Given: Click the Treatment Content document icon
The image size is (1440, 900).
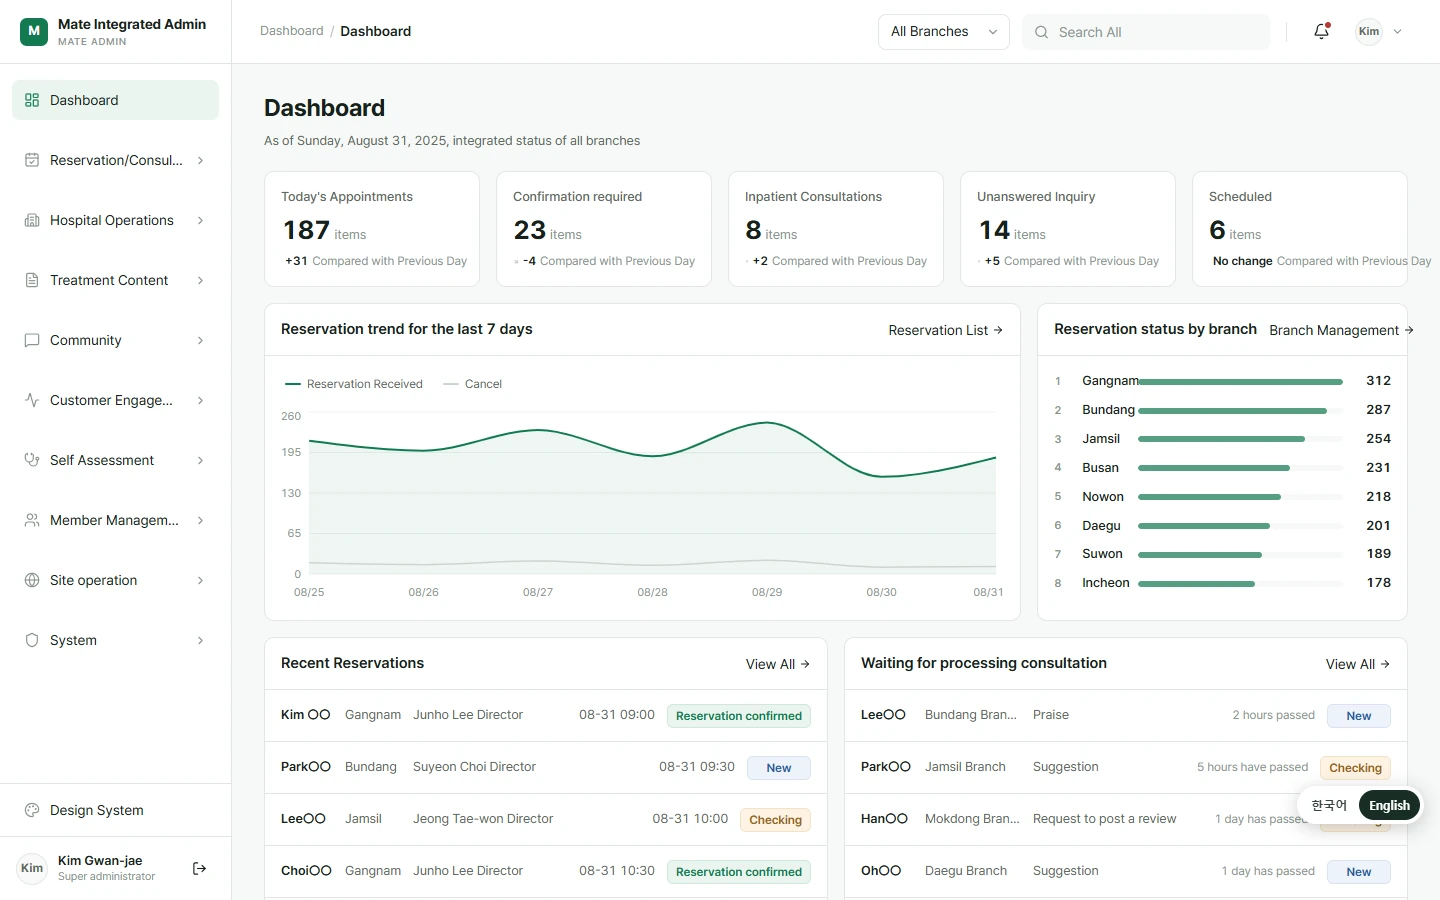Looking at the screenshot, I should [x=32, y=280].
